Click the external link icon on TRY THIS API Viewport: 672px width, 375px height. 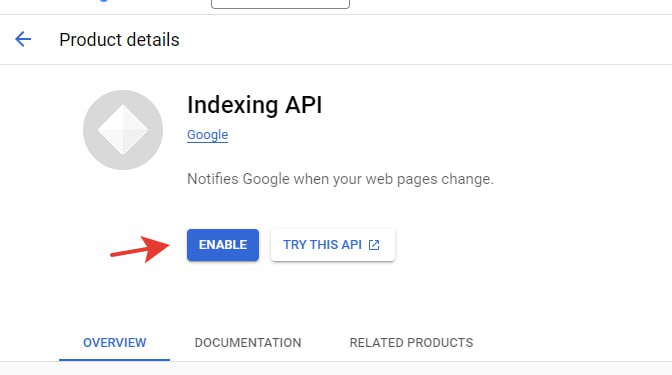point(374,245)
